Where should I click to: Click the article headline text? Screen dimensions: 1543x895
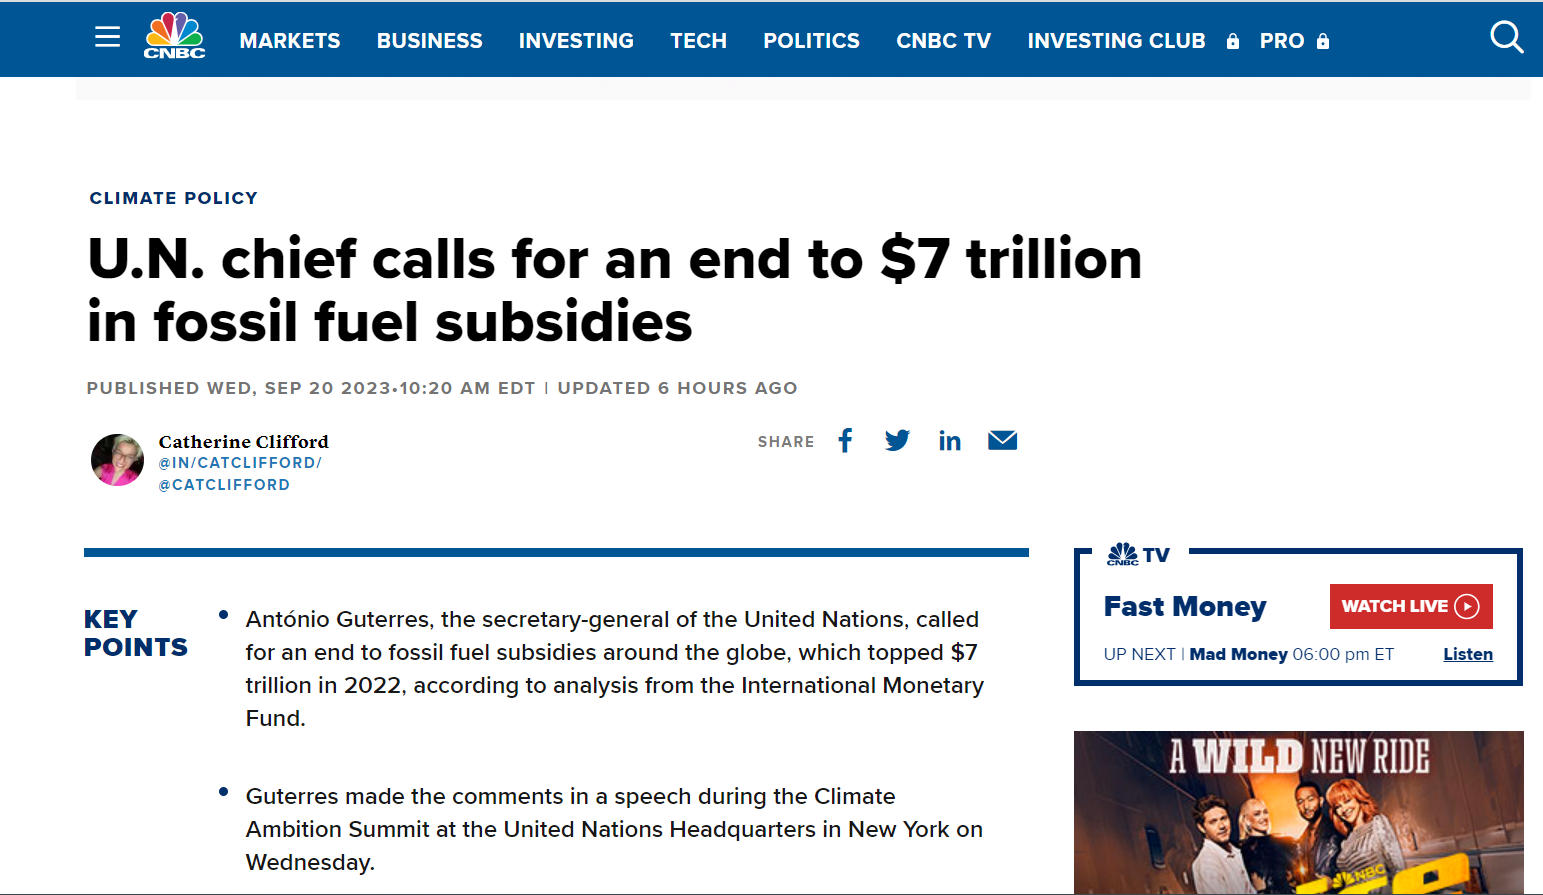click(614, 290)
